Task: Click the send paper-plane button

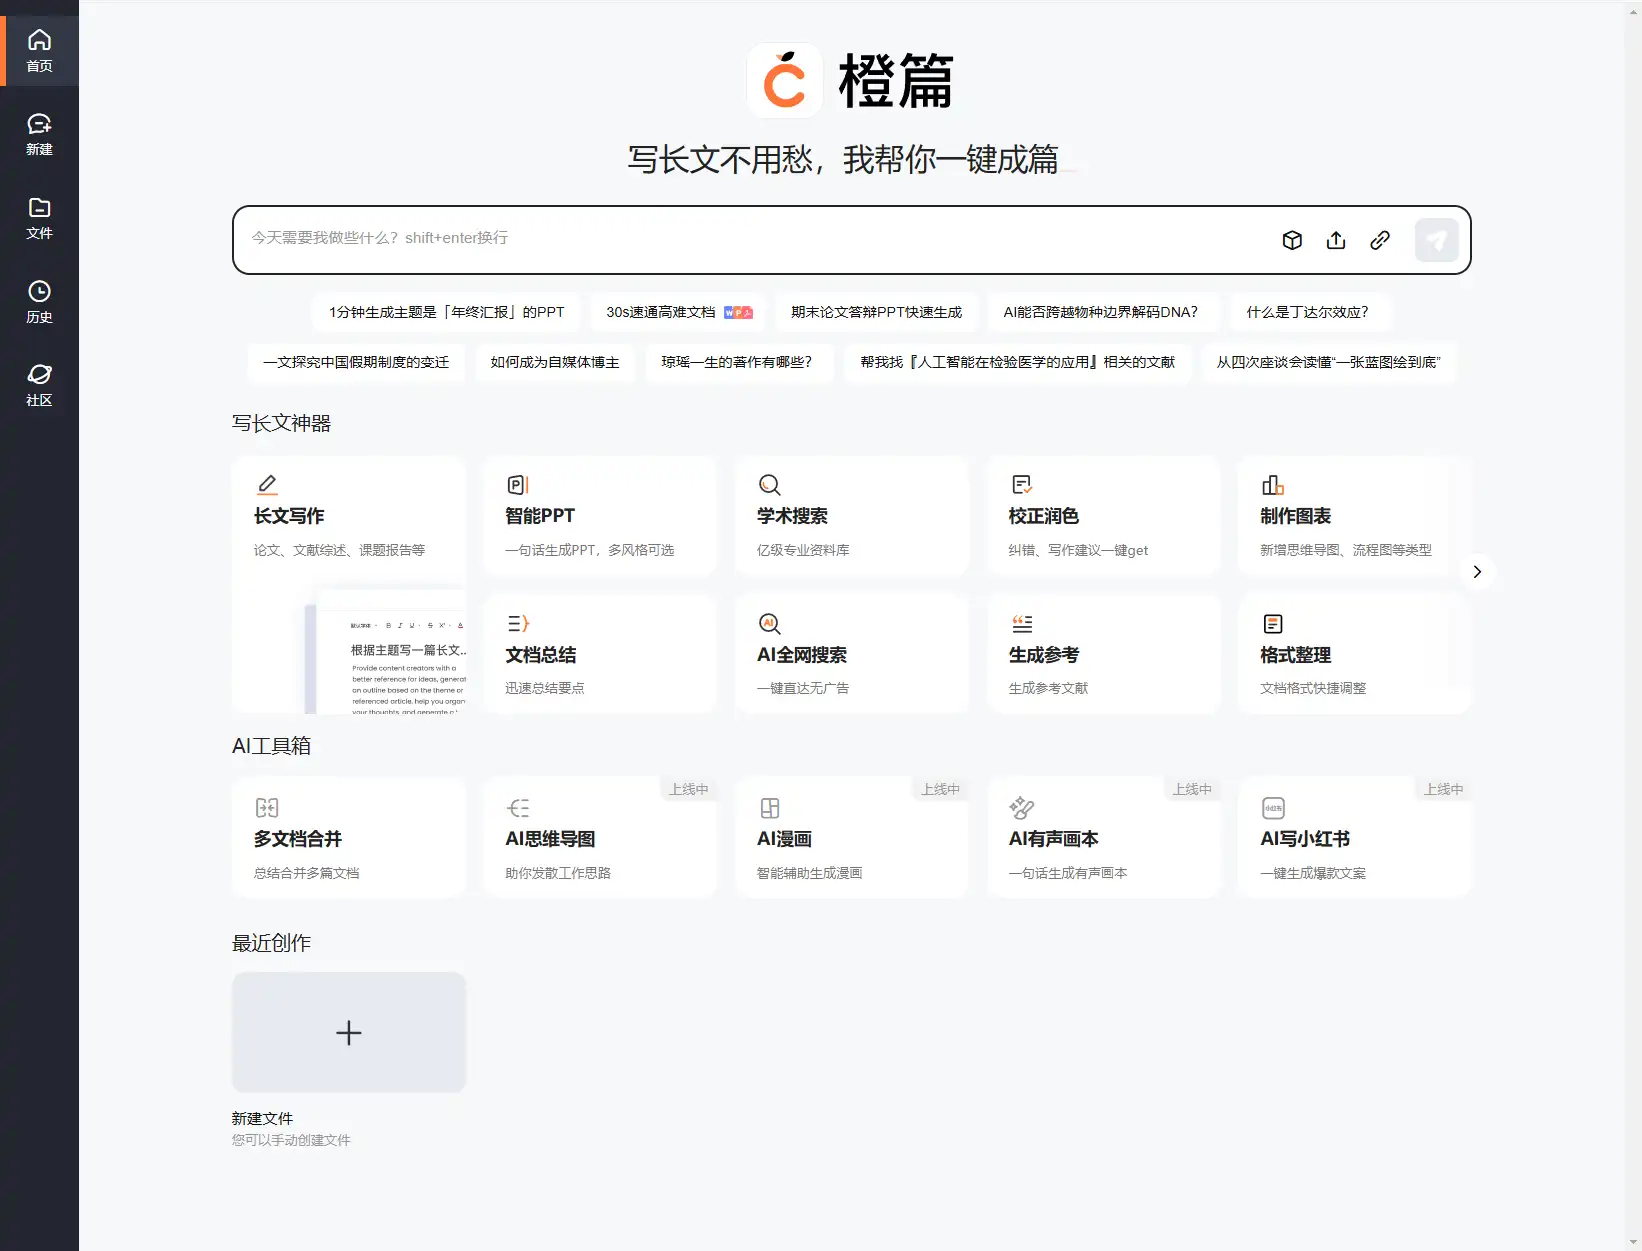Action: click(x=1436, y=240)
